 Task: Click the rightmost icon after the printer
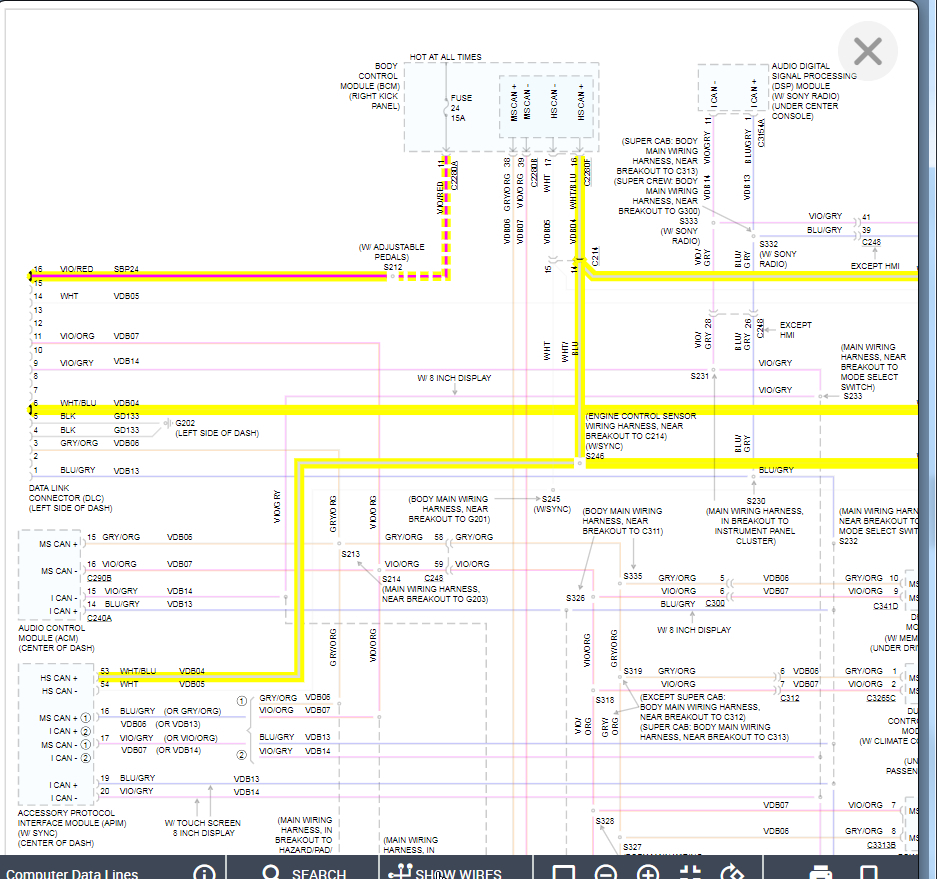869,873
